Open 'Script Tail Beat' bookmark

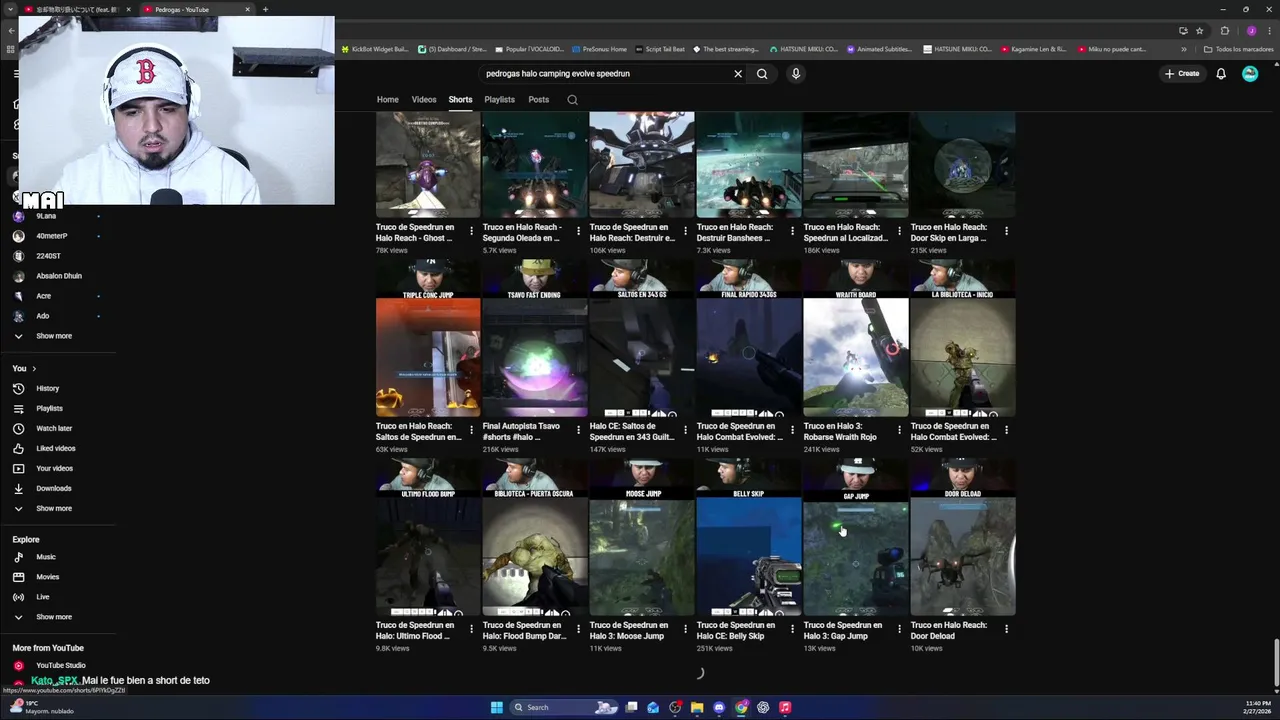tap(660, 49)
